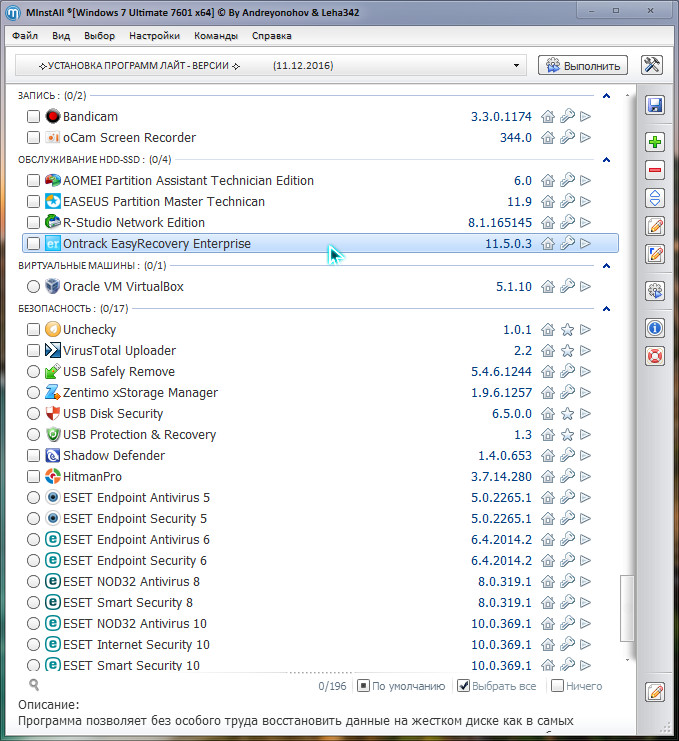
Task: Click the key icon on Bandicam row
Action: click(567, 116)
